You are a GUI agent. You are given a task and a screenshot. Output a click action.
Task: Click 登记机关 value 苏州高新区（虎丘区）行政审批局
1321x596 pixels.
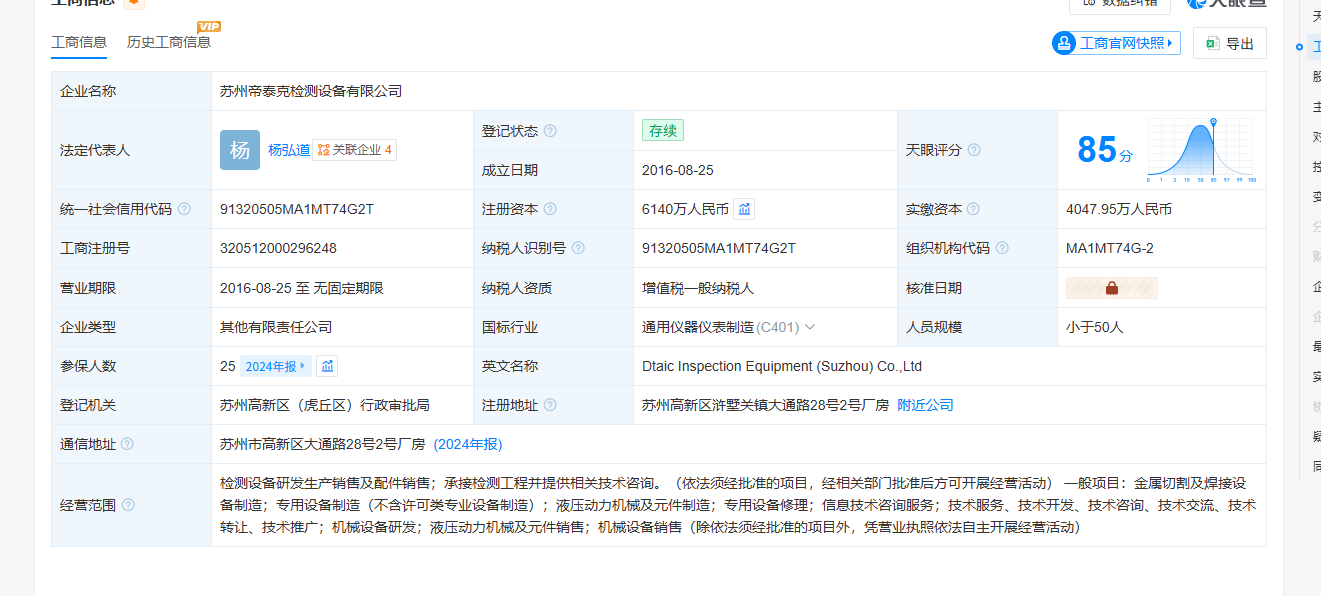coord(325,405)
